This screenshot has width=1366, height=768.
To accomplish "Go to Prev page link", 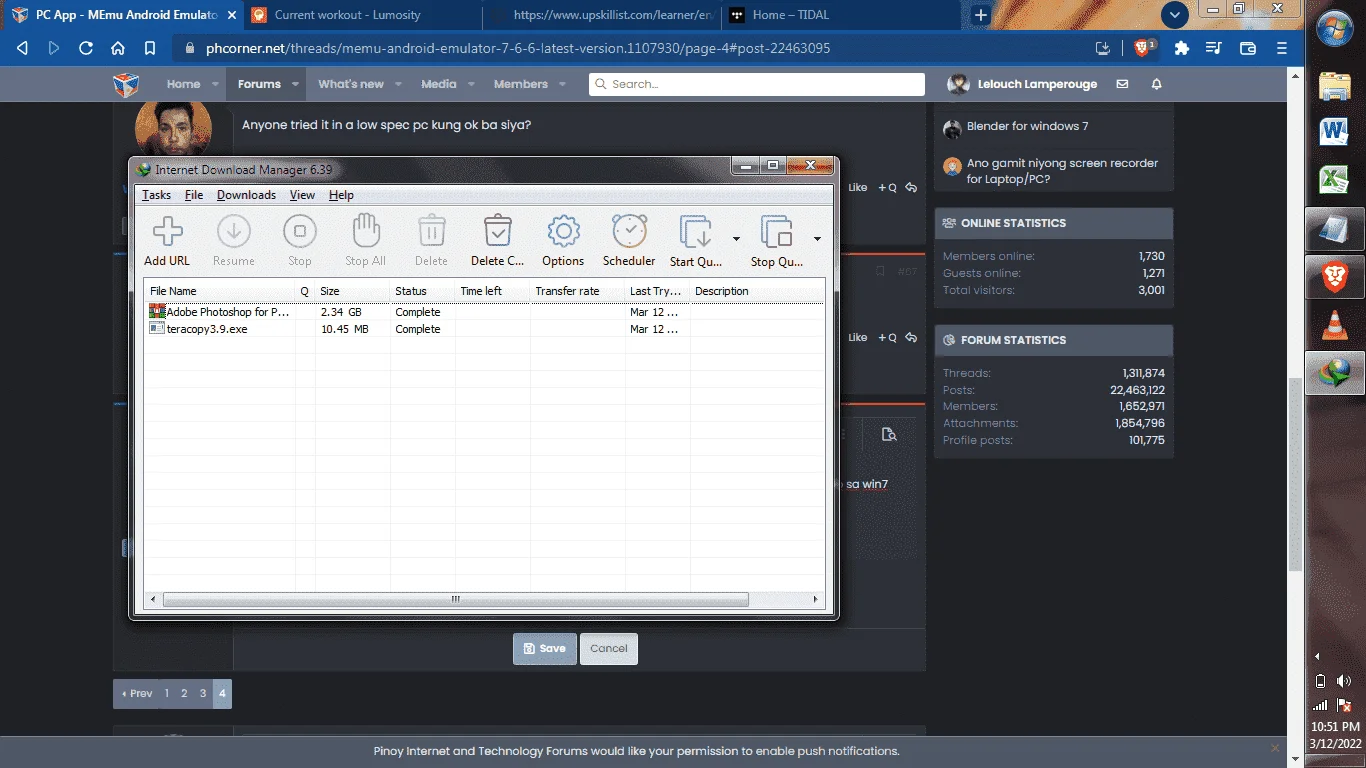I will tap(136, 693).
